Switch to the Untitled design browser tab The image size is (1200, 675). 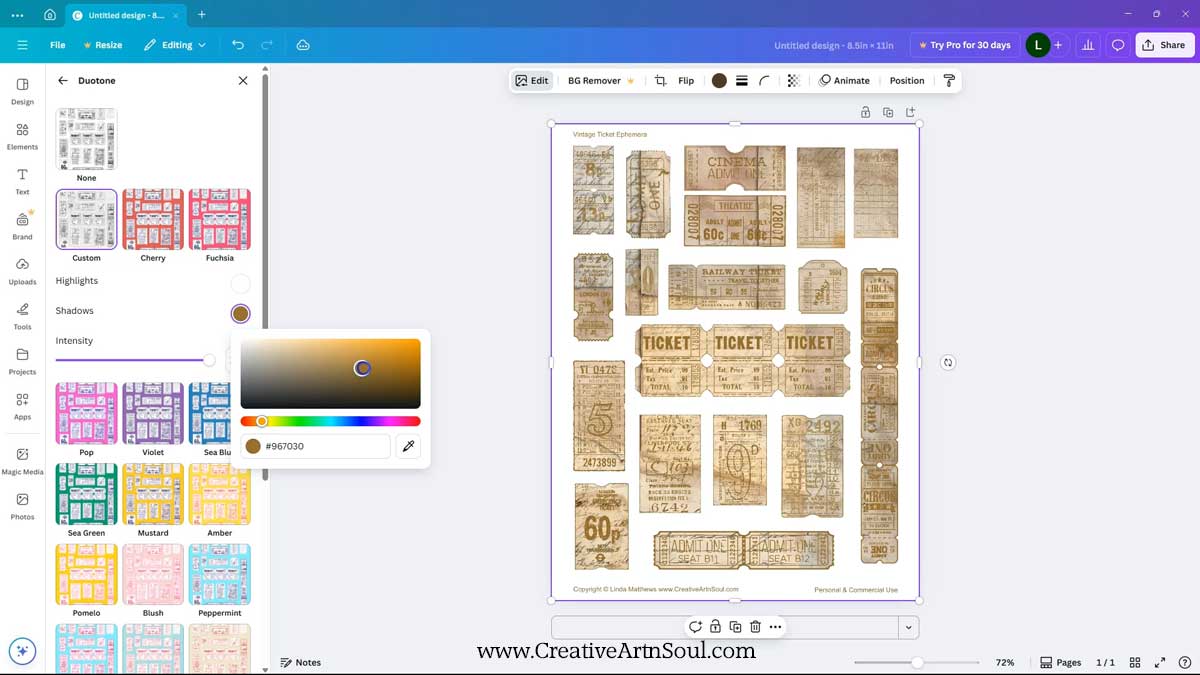click(x=128, y=15)
